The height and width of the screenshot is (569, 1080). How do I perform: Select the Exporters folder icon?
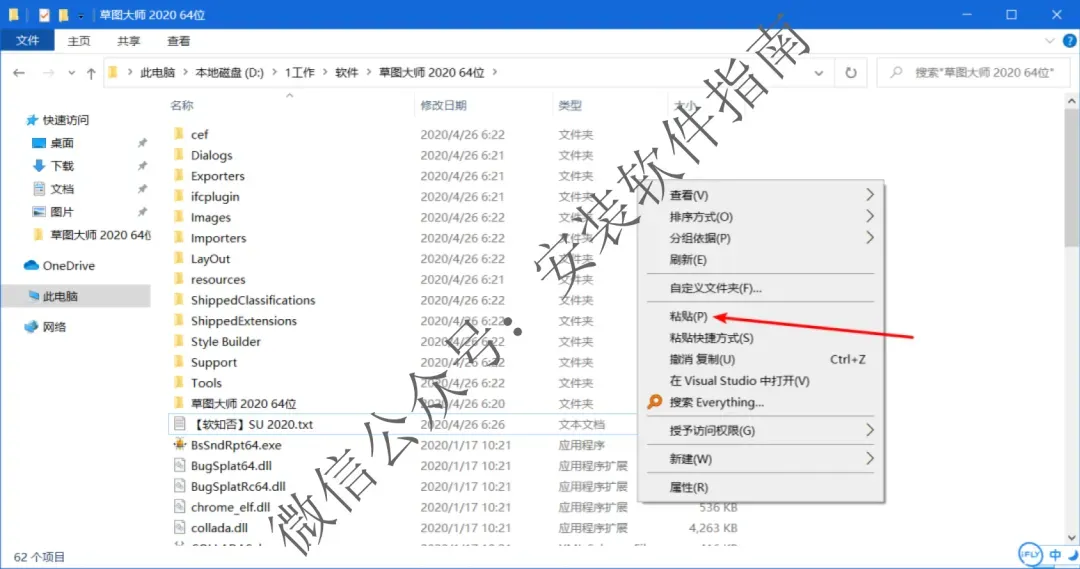coord(179,175)
